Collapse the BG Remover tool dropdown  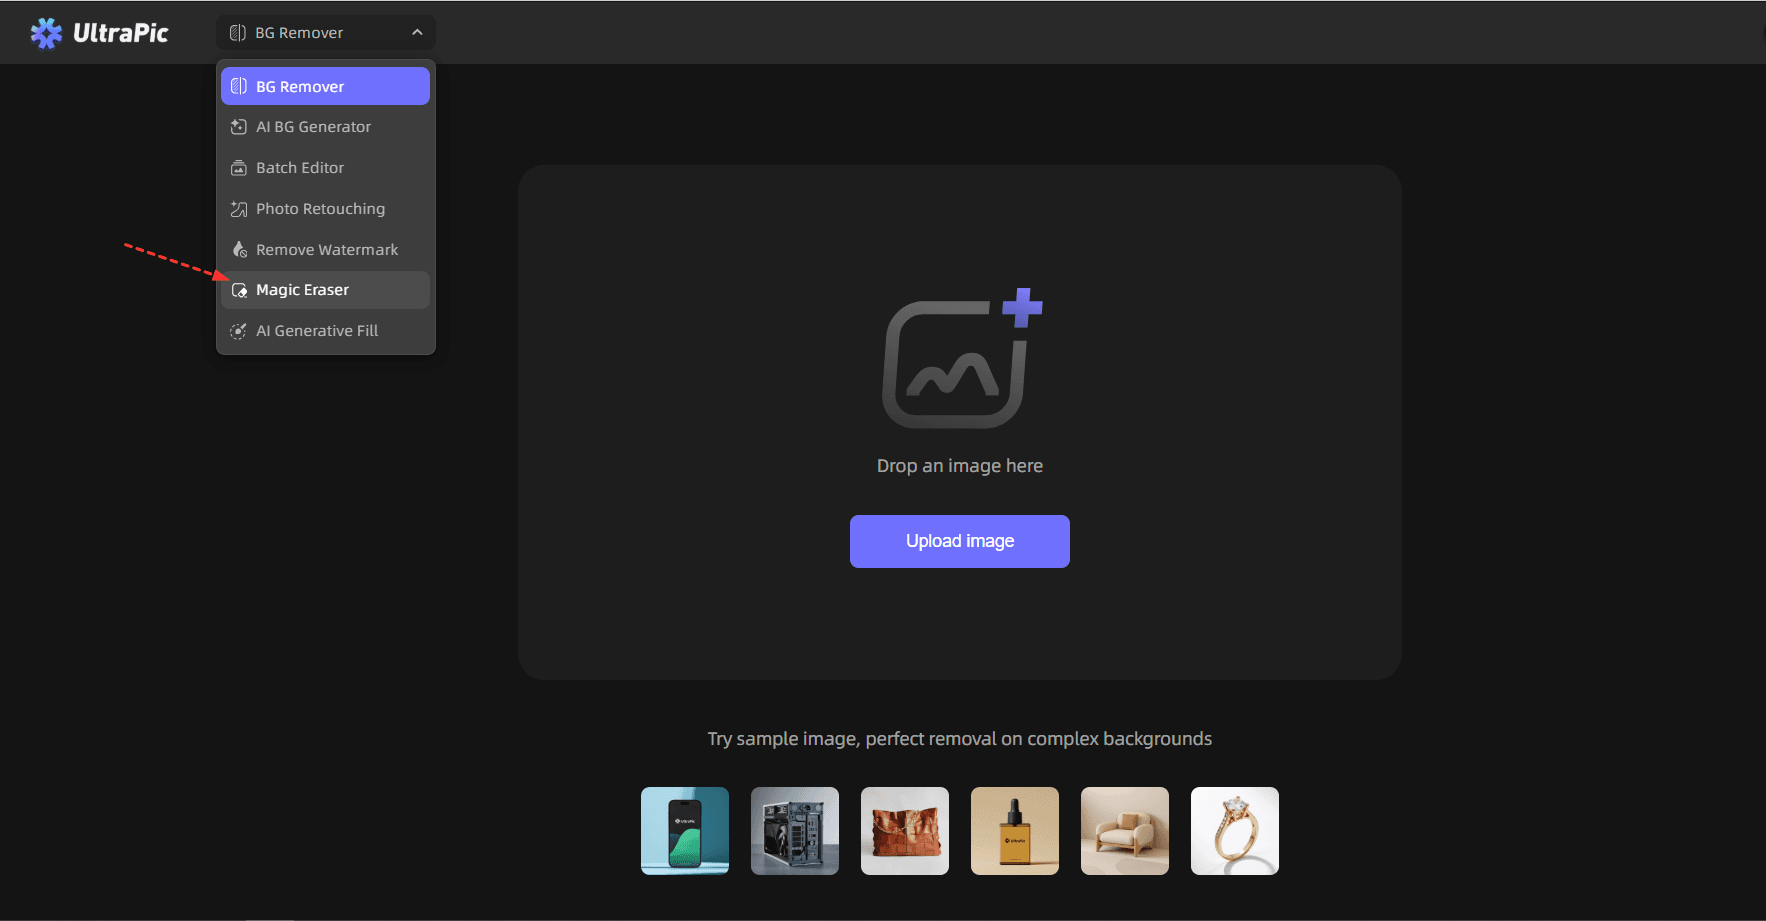tap(325, 33)
